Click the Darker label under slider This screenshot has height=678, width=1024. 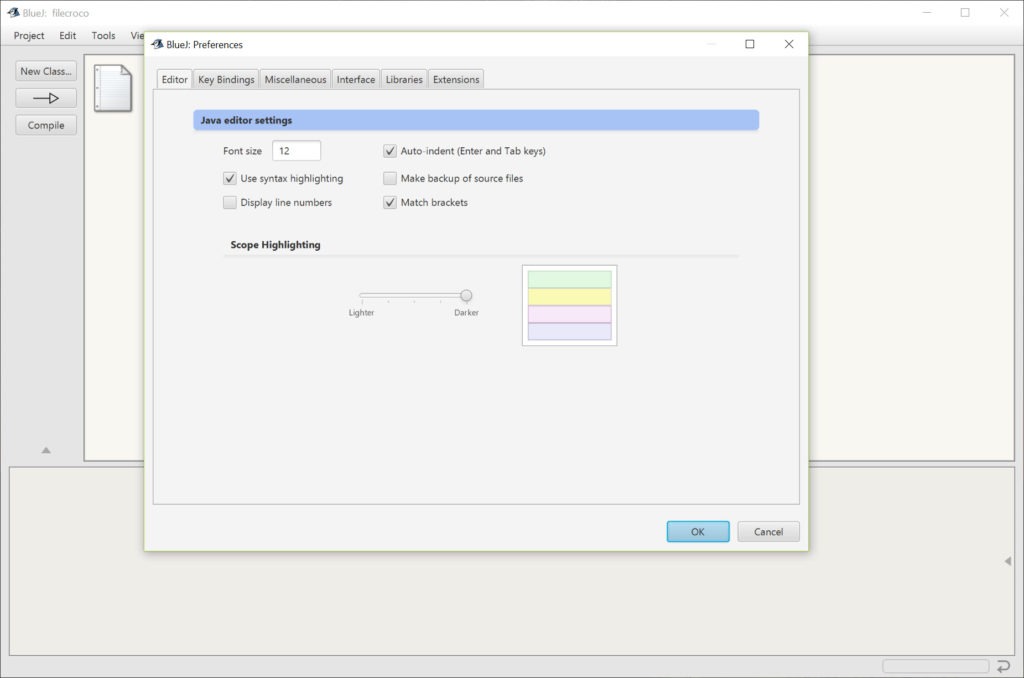466,313
